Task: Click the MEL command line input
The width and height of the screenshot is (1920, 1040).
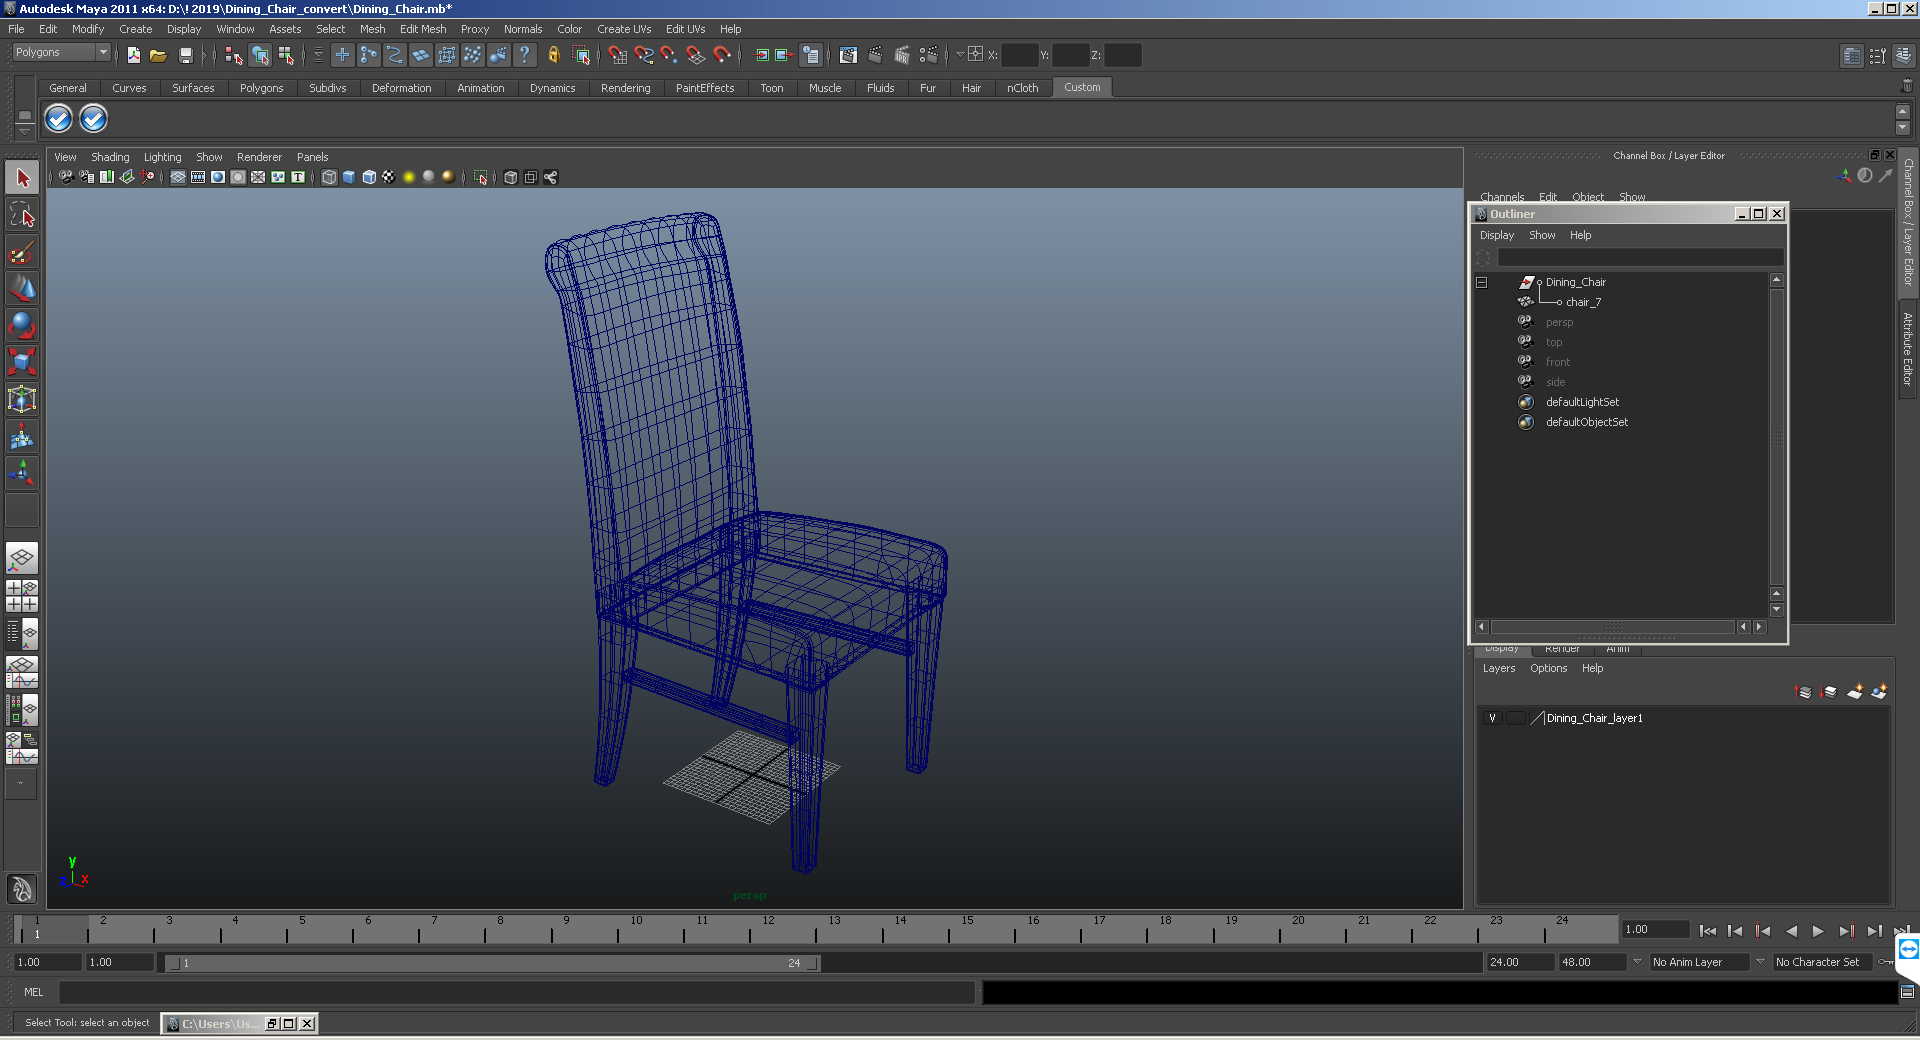Action: (516, 992)
